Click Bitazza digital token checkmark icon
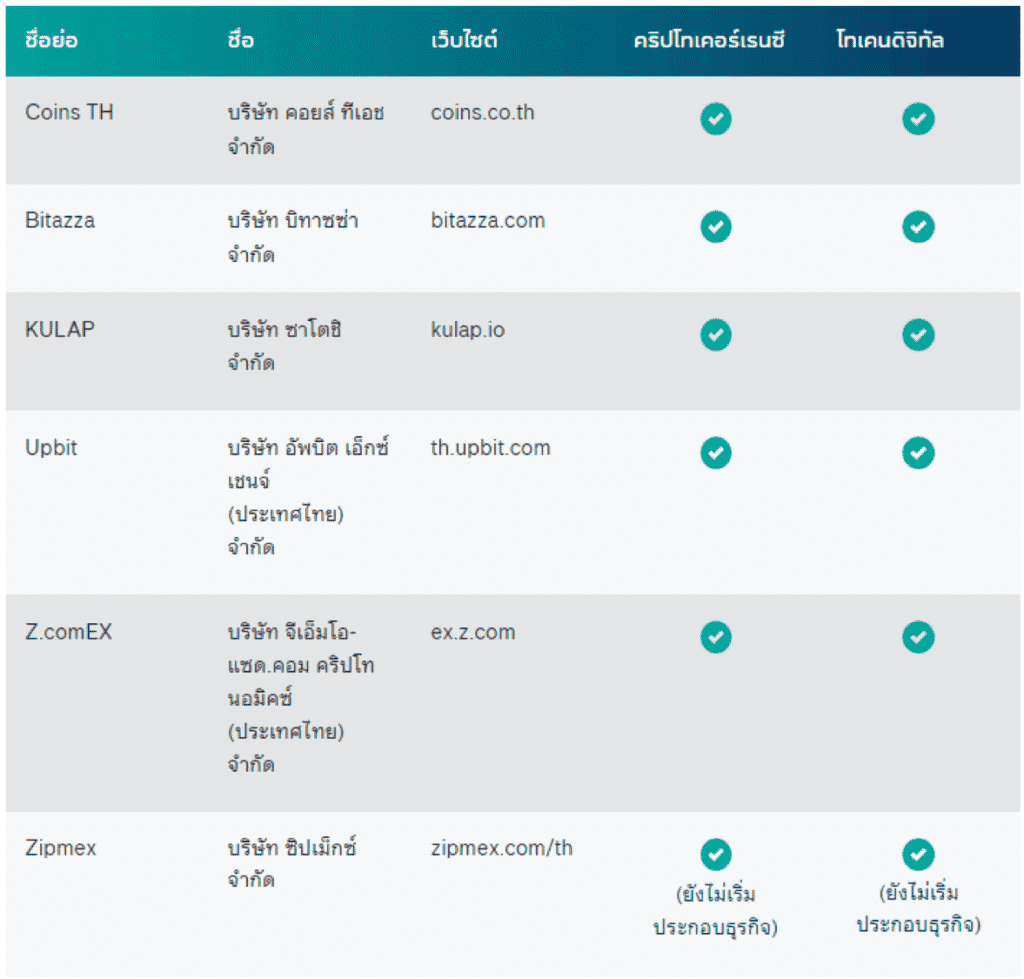 coord(918,227)
